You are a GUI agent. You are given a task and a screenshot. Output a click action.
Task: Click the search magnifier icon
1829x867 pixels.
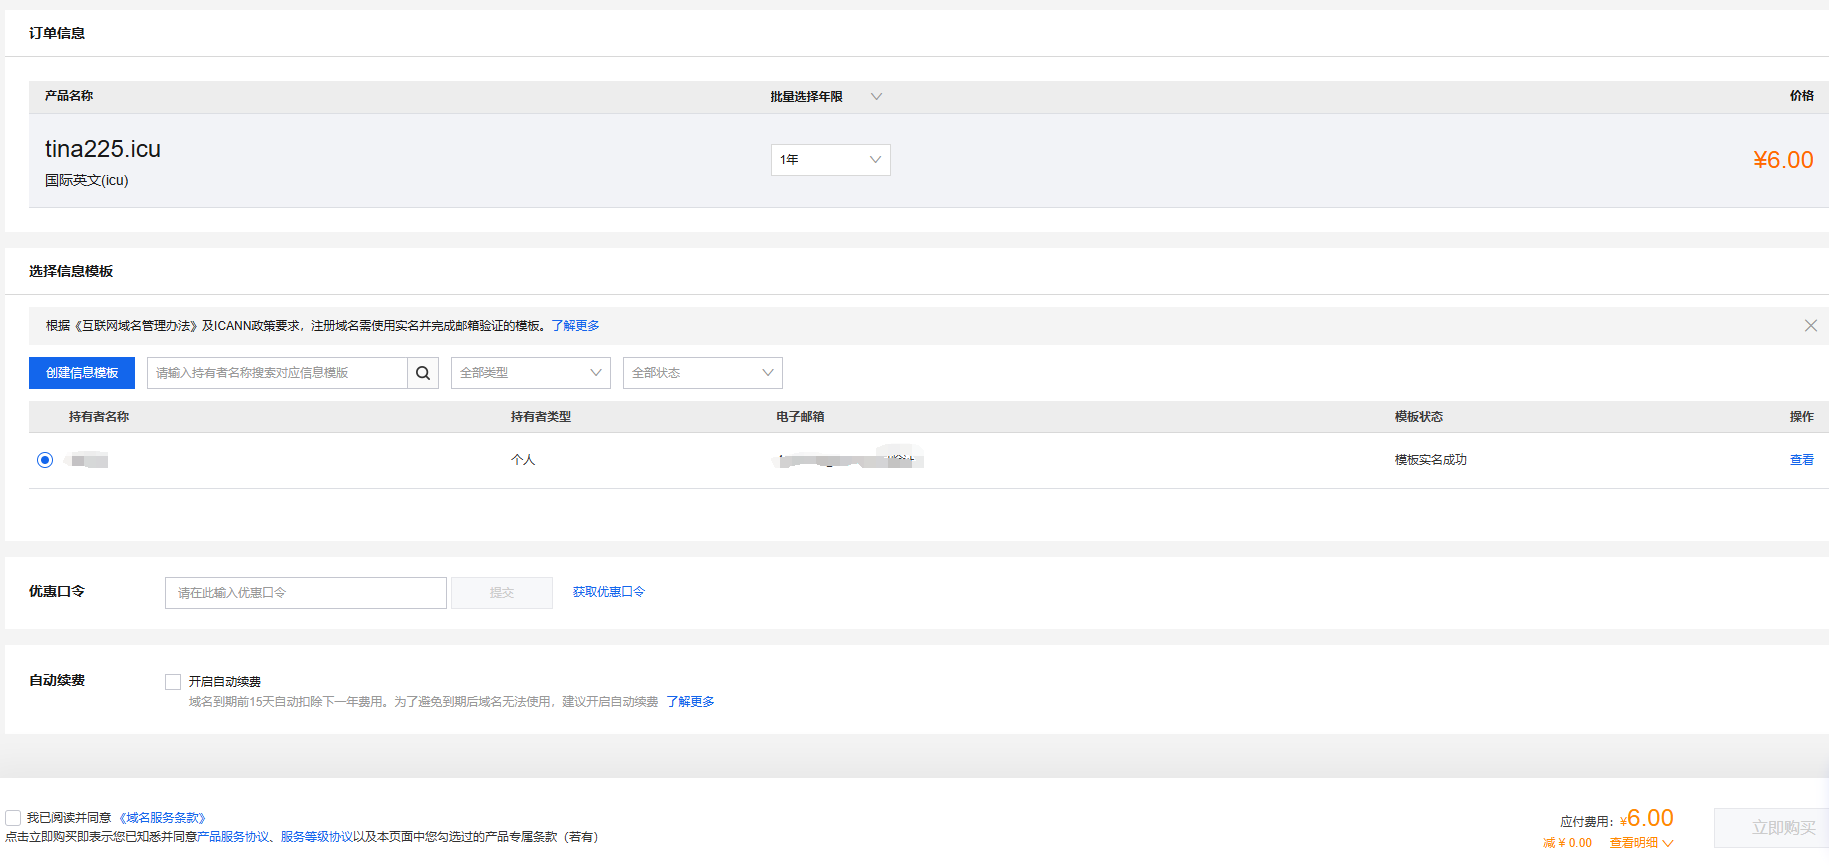[x=423, y=373]
